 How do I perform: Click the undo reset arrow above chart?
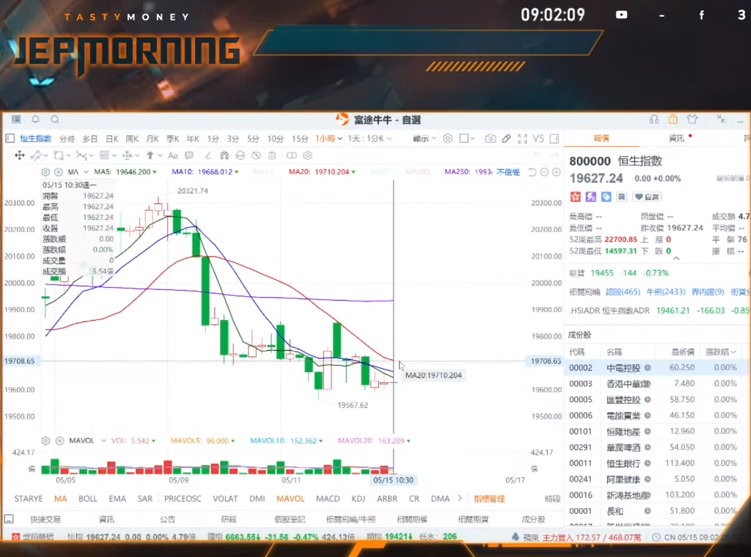[x=532, y=172]
